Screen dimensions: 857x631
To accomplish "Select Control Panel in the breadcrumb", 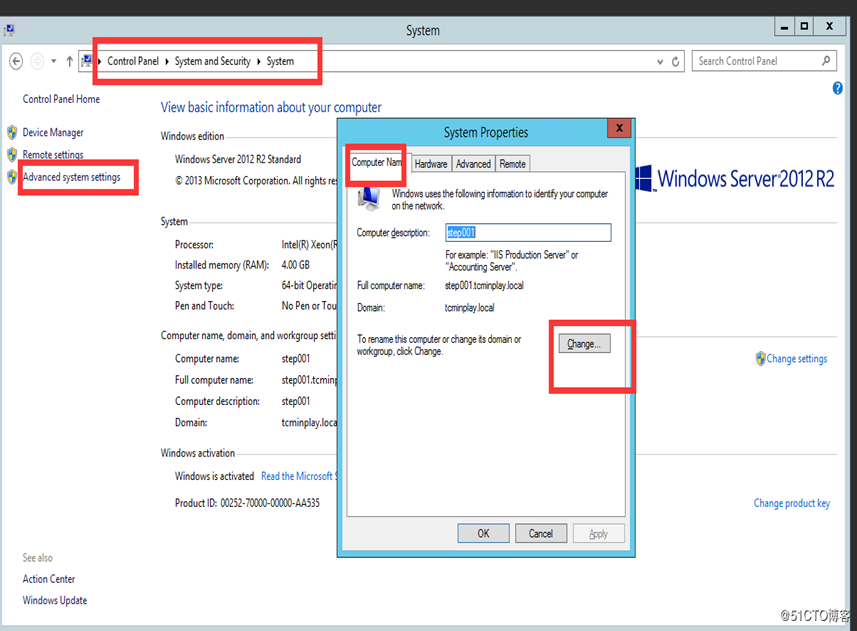I will pyautogui.click(x=133, y=61).
